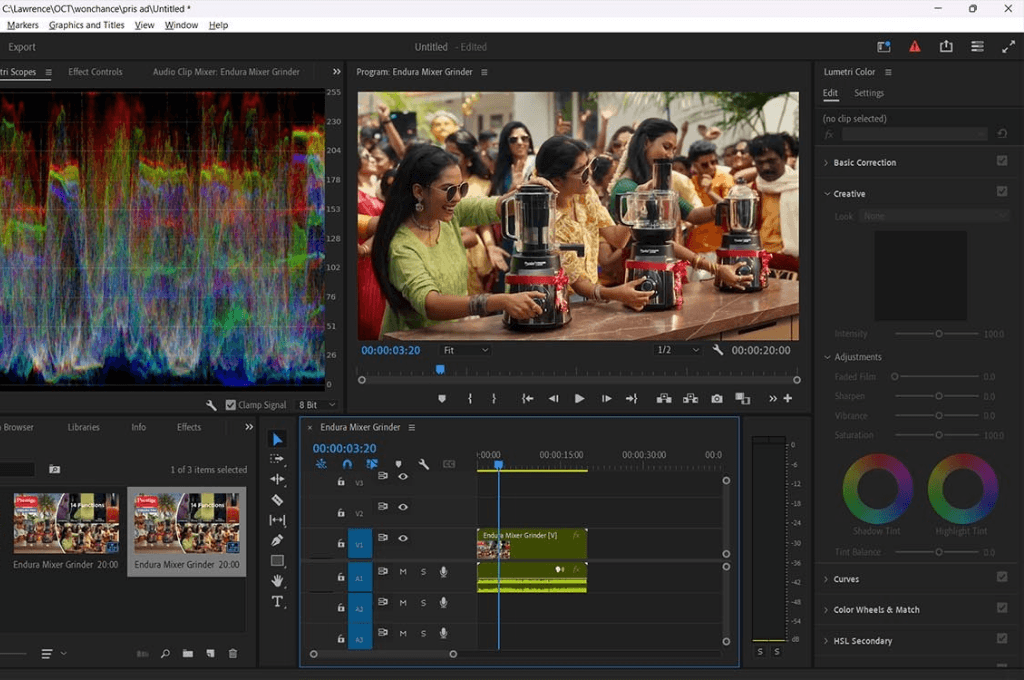Click the Export button in the header
Viewport: 1024px width, 680px height.
(22, 47)
